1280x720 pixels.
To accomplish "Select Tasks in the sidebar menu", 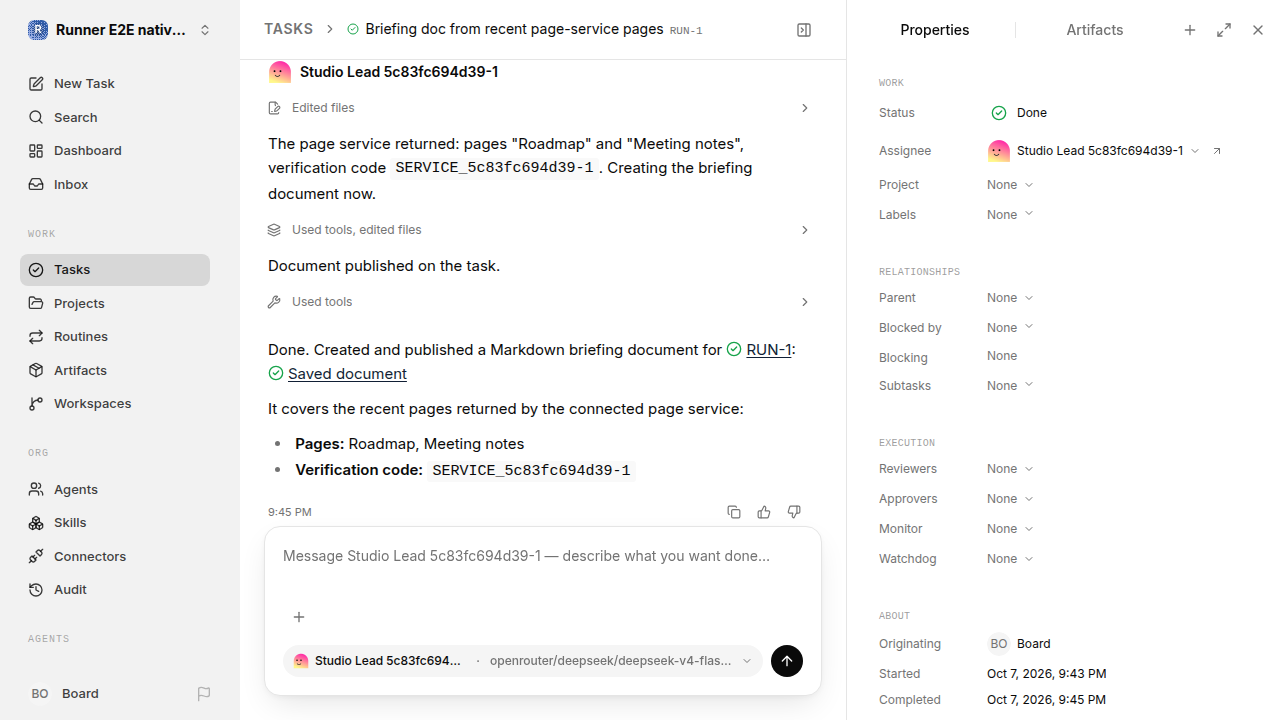I will coord(115,270).
